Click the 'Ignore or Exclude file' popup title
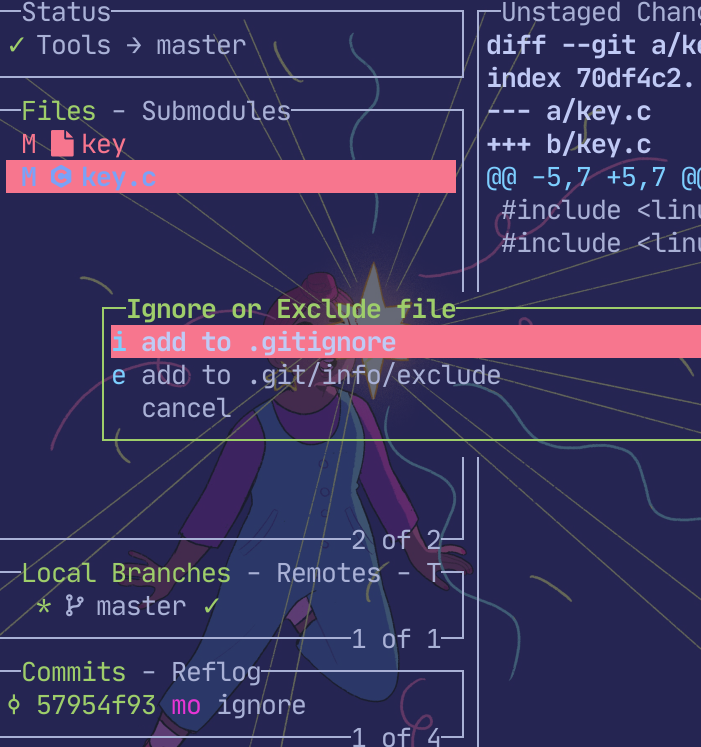The image size is (701, 747). click(291, 309)
